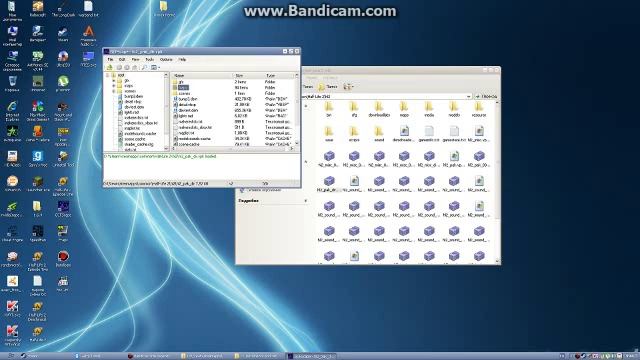Open the View menu in GCFScape
This screenshot has height=360, width=640.
[135, 60]
